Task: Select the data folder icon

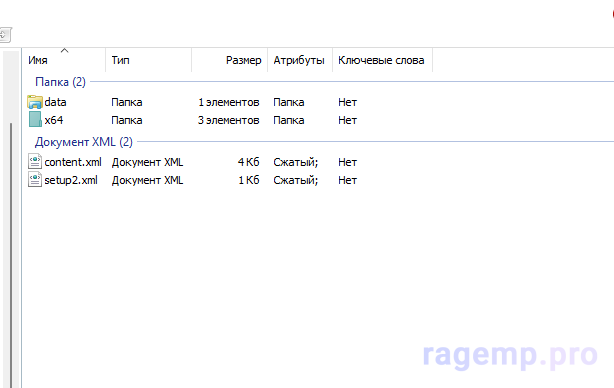Action: click(x=35, y=102)
